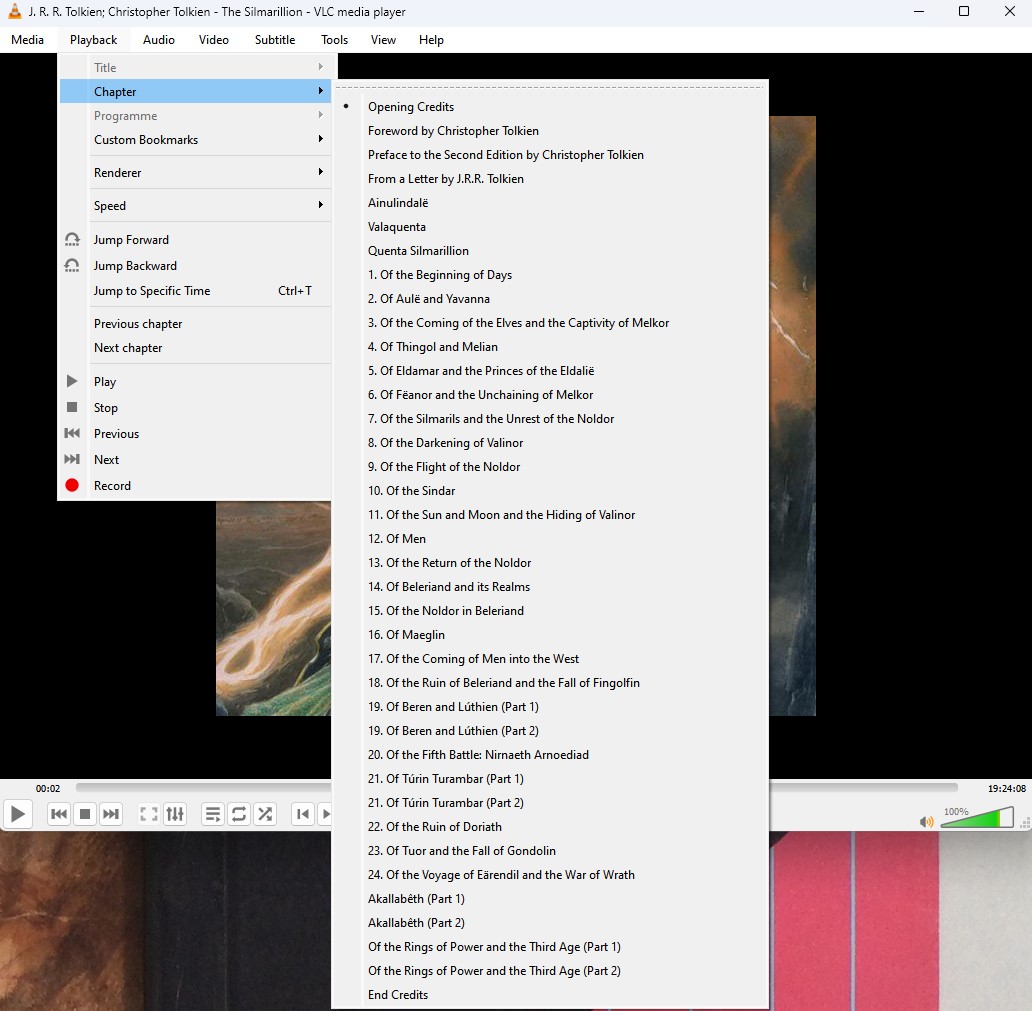Select Stop from the Playback menu
Image resolution: width=1032 pixels, height=1011 pixels.
click(195, 407)
